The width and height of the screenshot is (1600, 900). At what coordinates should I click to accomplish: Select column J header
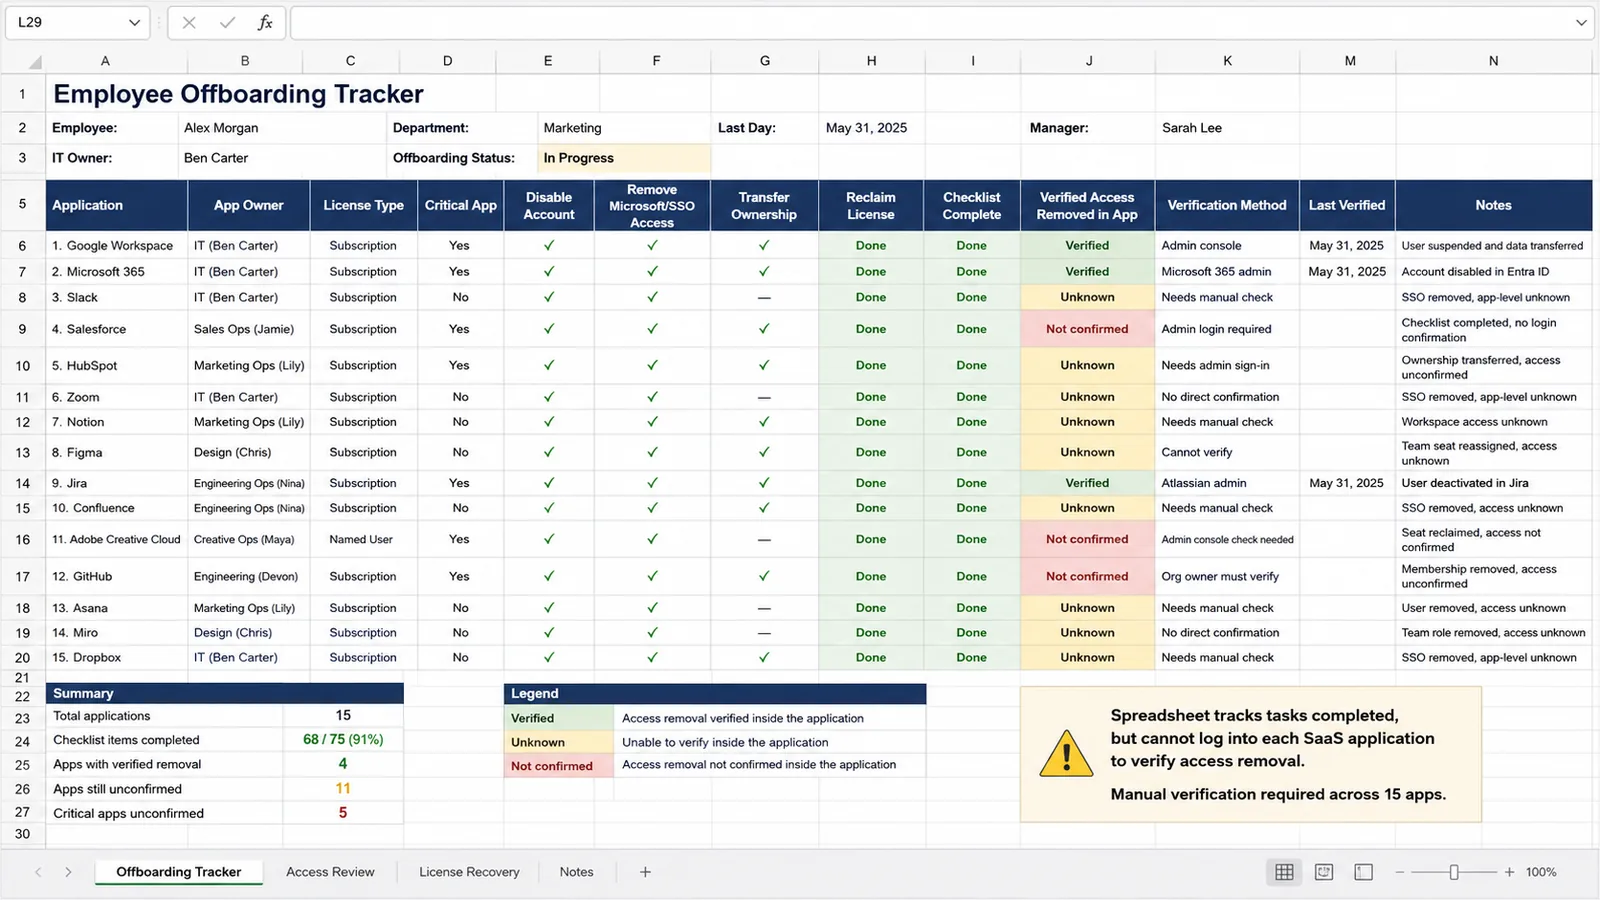[1088, 61]
